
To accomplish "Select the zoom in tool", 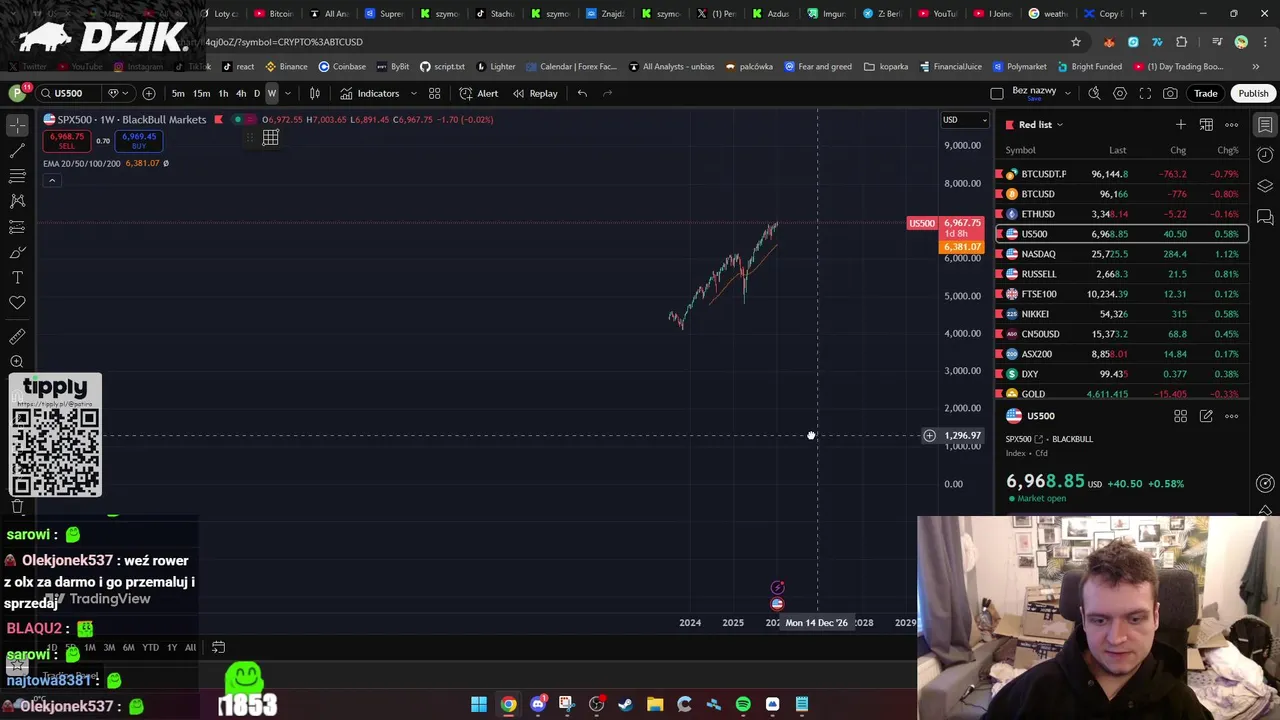I will (x=17, y=362).
